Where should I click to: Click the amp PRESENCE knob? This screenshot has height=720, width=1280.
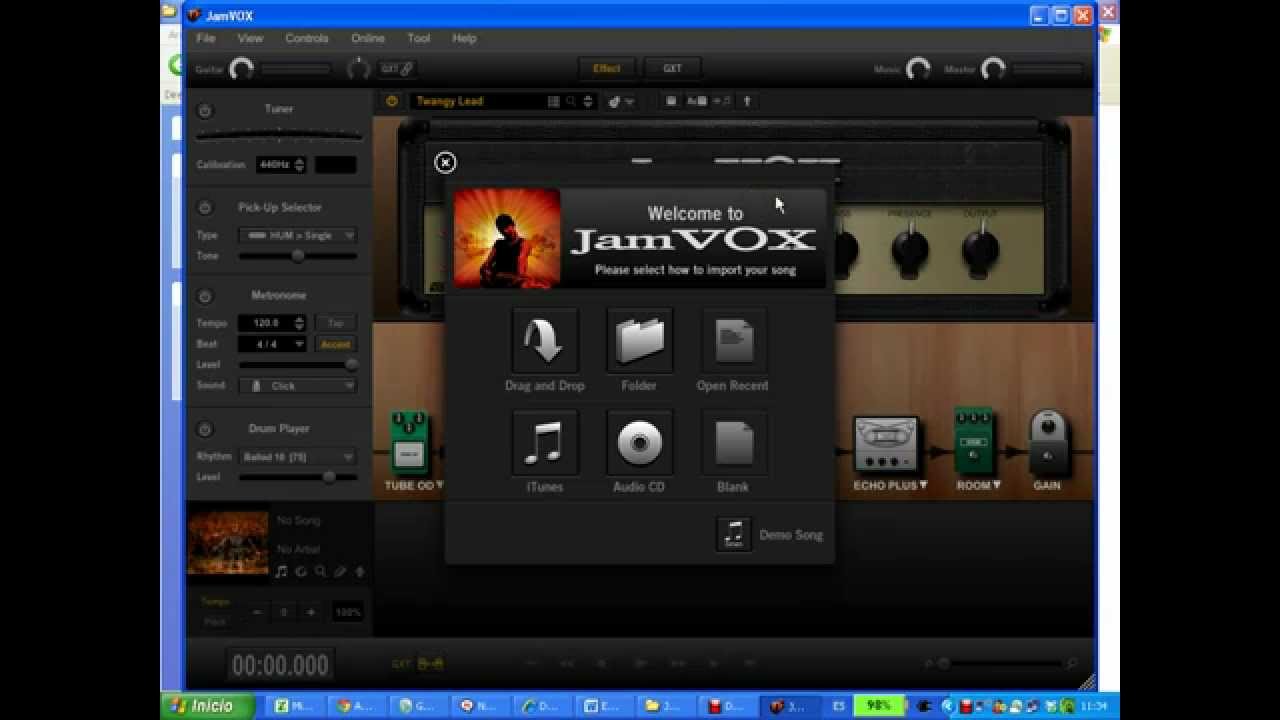tap(910, 249)
